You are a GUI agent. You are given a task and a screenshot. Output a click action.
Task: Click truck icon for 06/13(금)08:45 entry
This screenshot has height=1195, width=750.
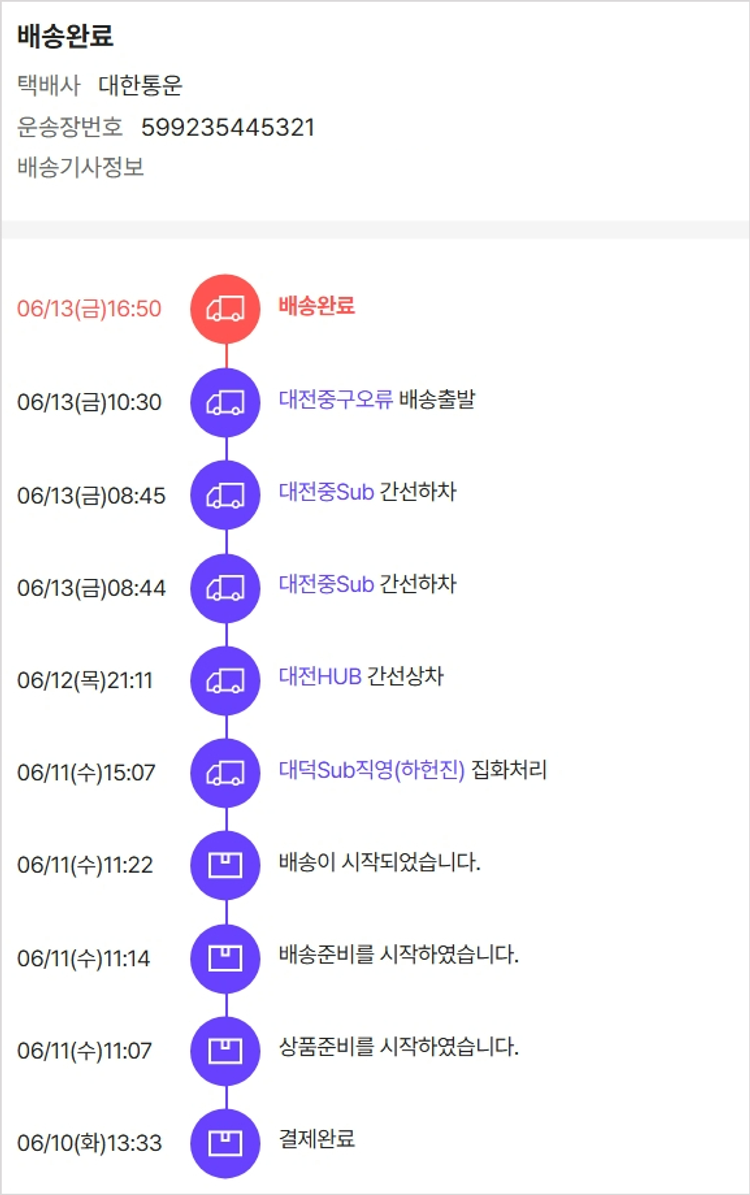pyautogui.click(x=225, y=495)
